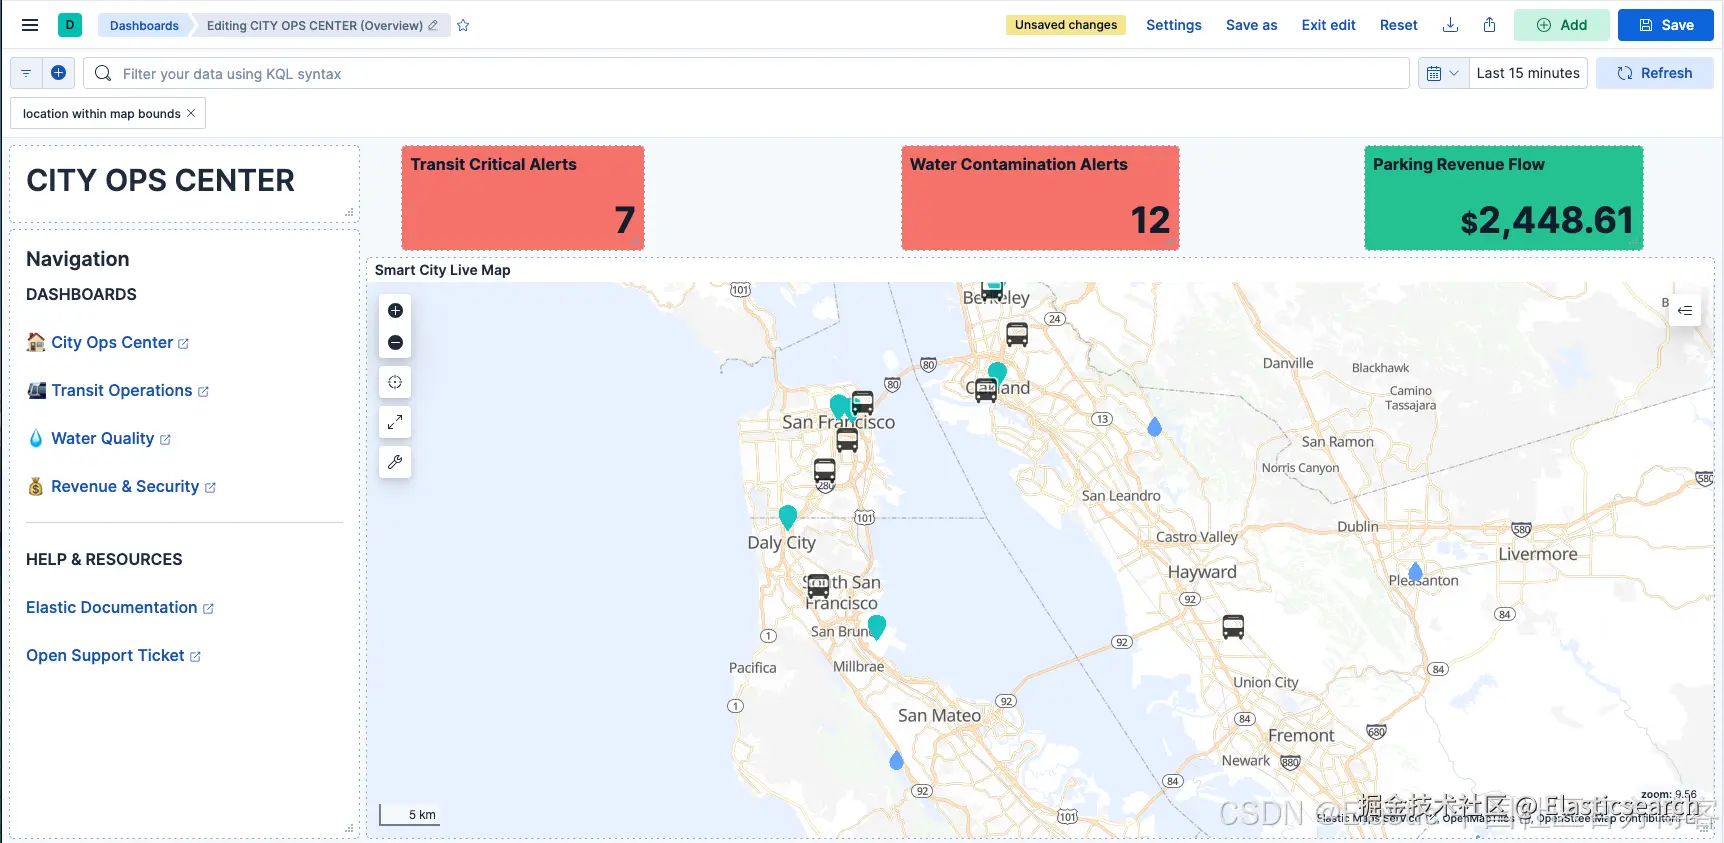
Task: Zoom out on the Smart City map
Action: 395,343
